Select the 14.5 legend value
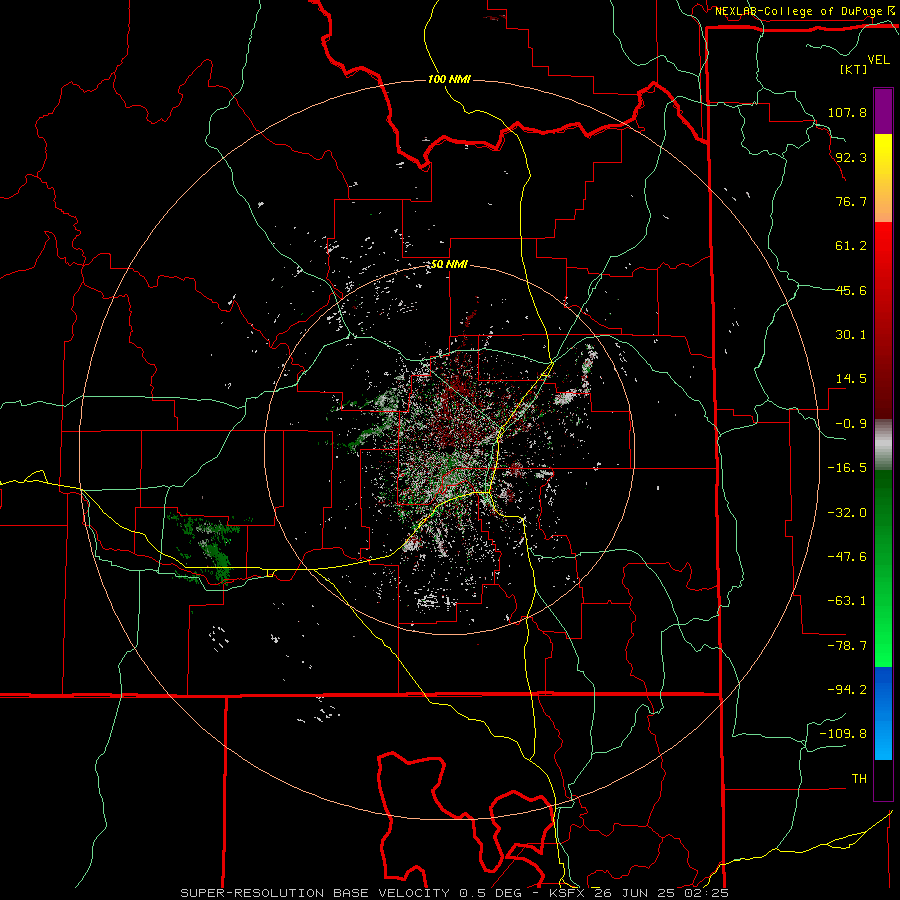 click(851, 379)
